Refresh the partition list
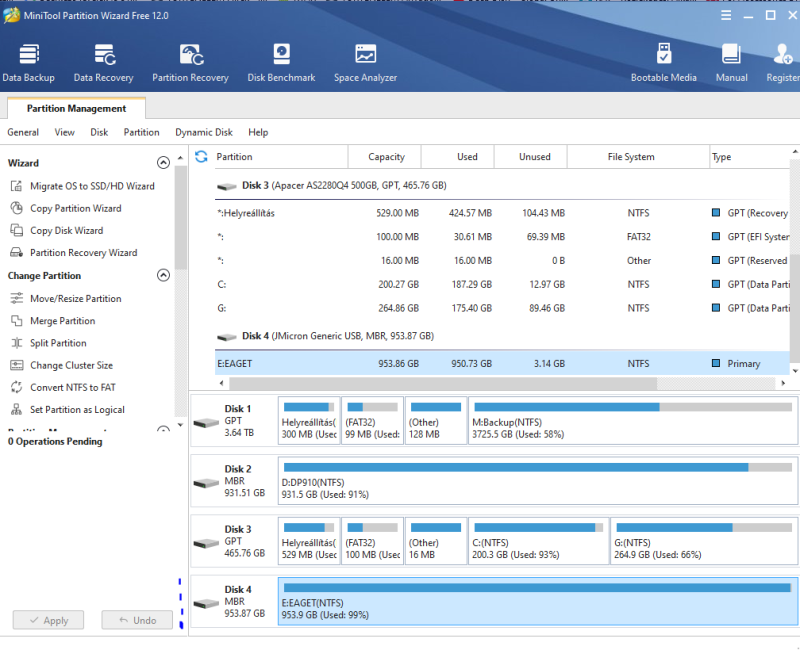 point(201,157)
